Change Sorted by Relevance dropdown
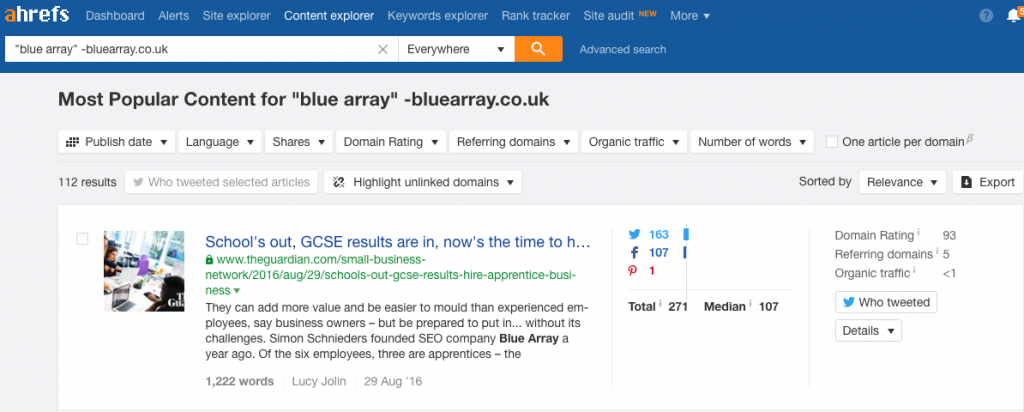Screen dimensions: 1024x412 tap(903, 182)
